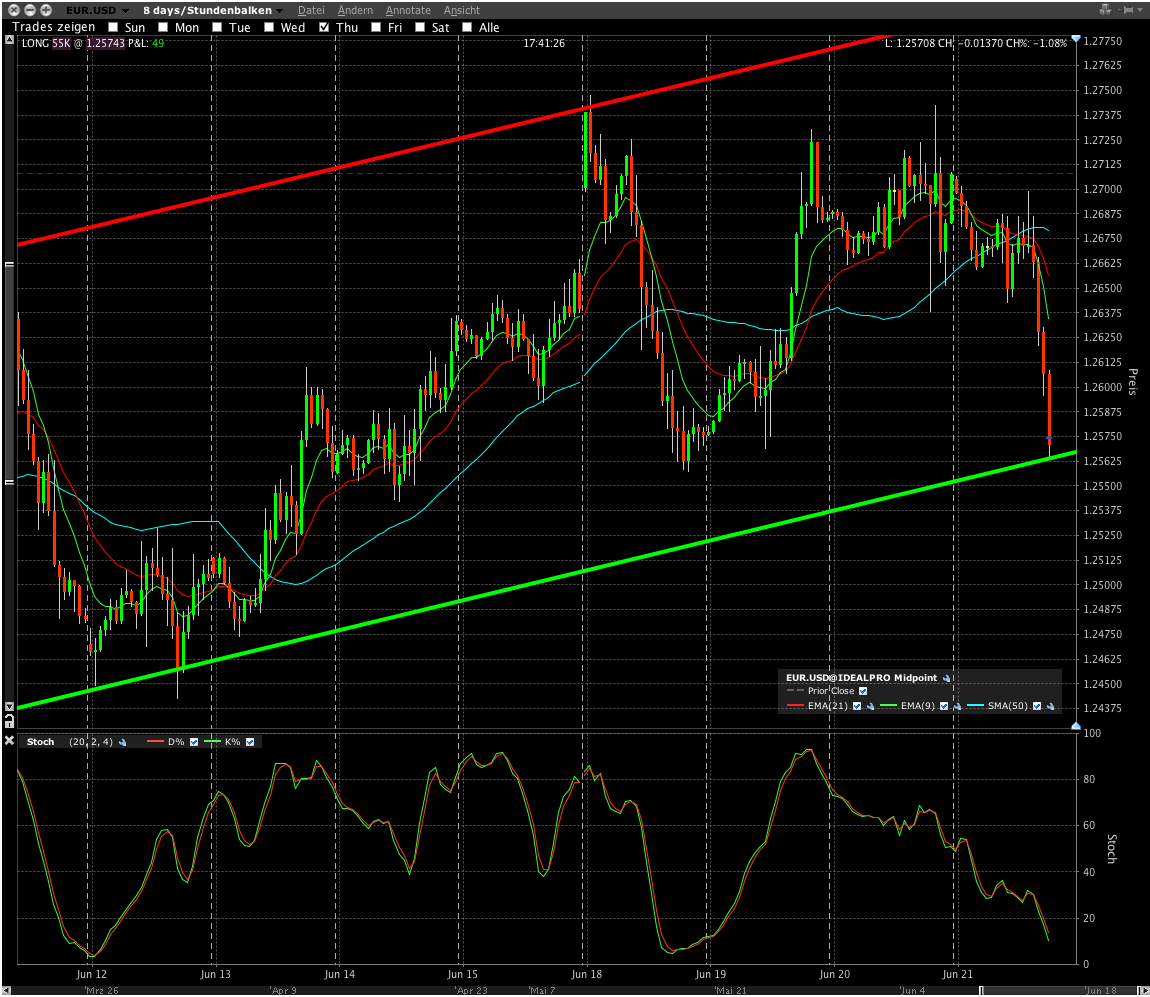Click the CH%: -1.08% change readout
Viewport: 1150px width, 997px height.
coord(1036,43)
